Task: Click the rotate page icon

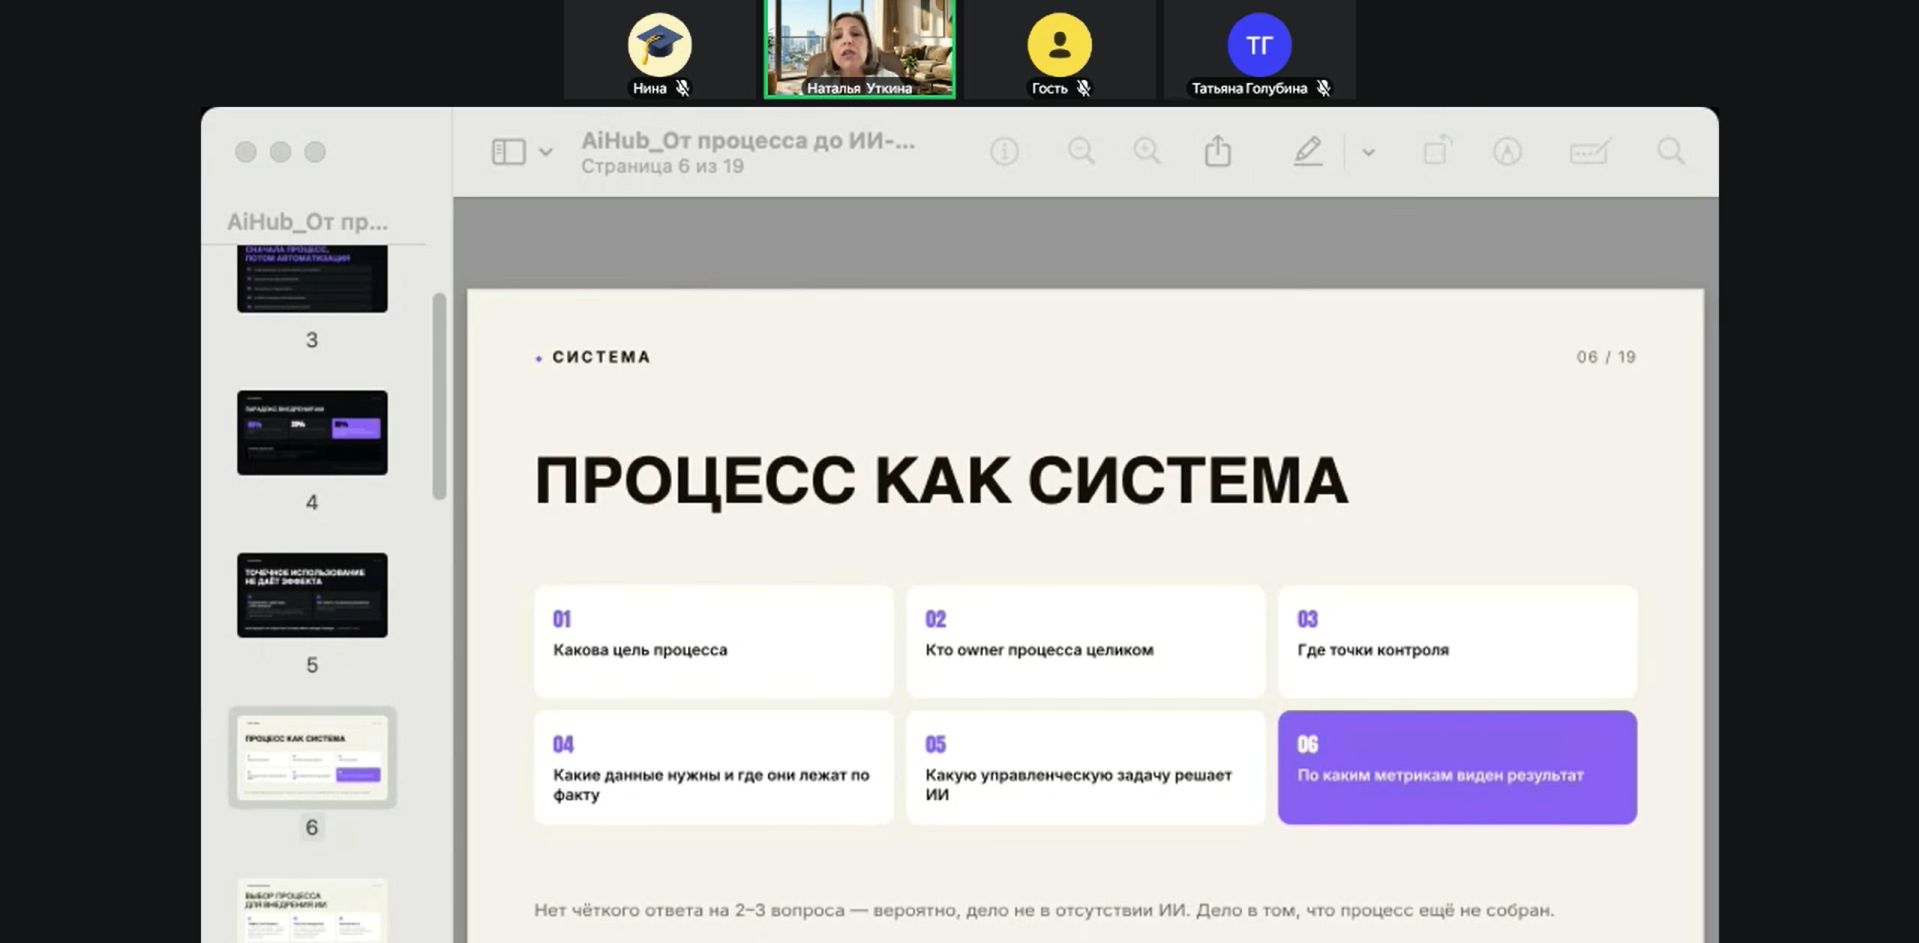Action: [1437, 151]
